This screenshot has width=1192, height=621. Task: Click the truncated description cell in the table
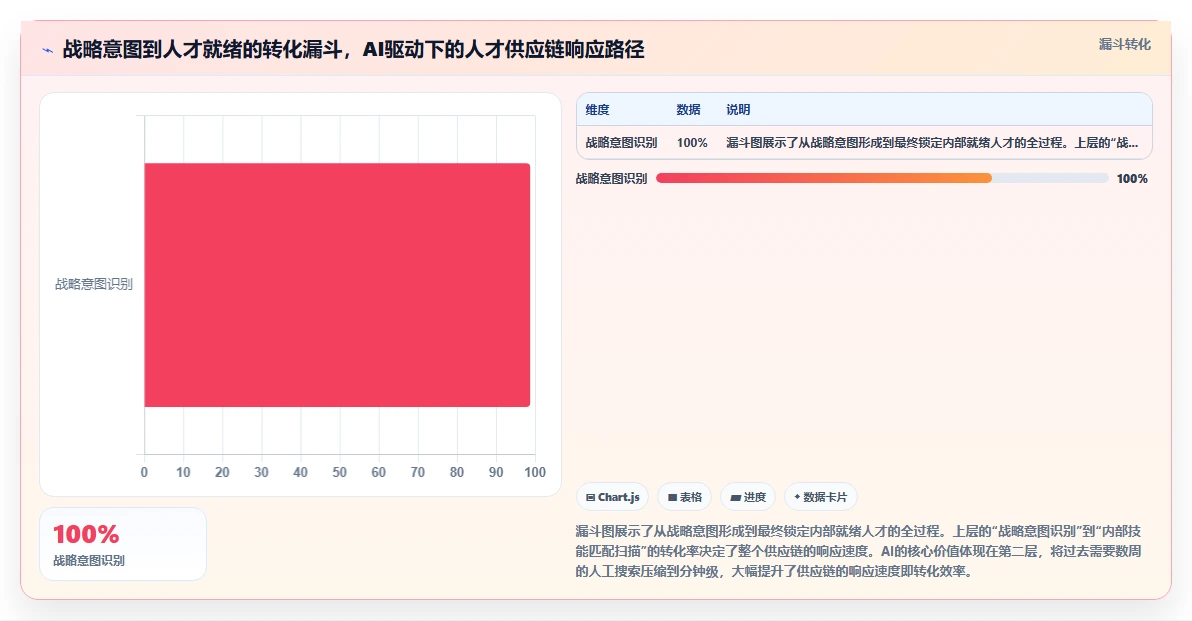pyautogui.click(x=932, y=142)
